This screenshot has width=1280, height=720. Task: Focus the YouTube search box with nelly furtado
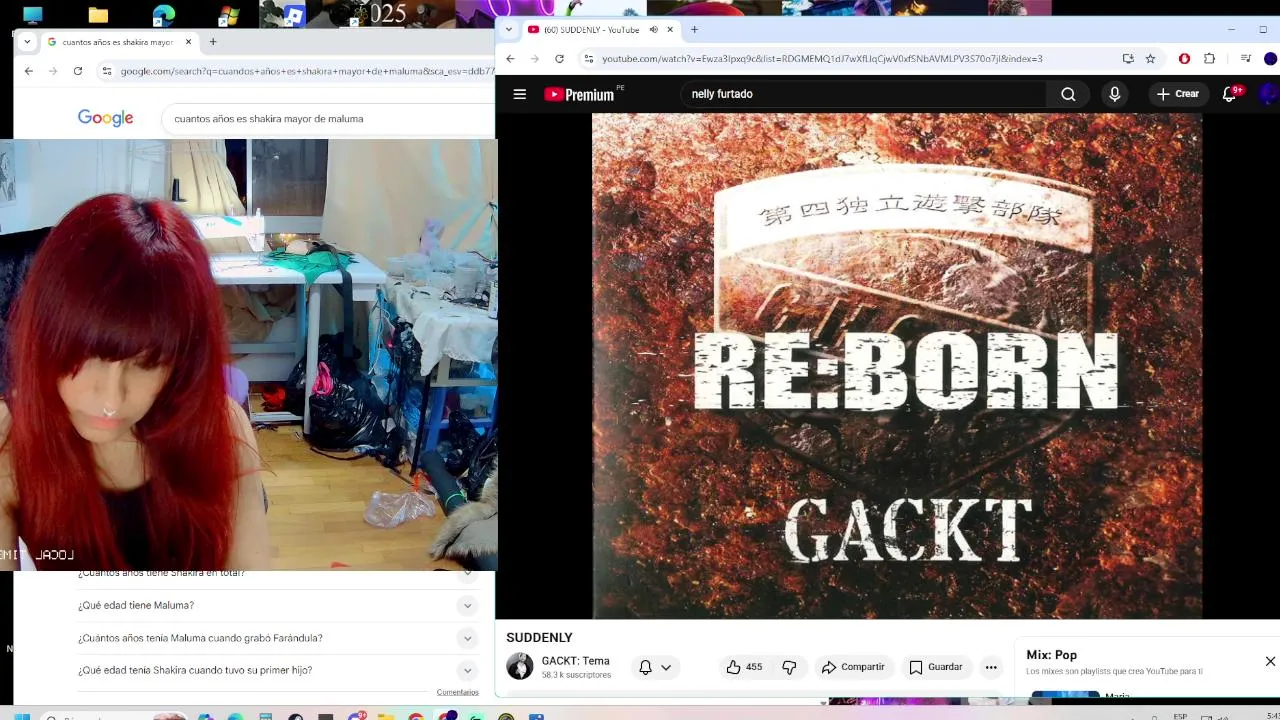pyautogui.click(x=864, y=94)
